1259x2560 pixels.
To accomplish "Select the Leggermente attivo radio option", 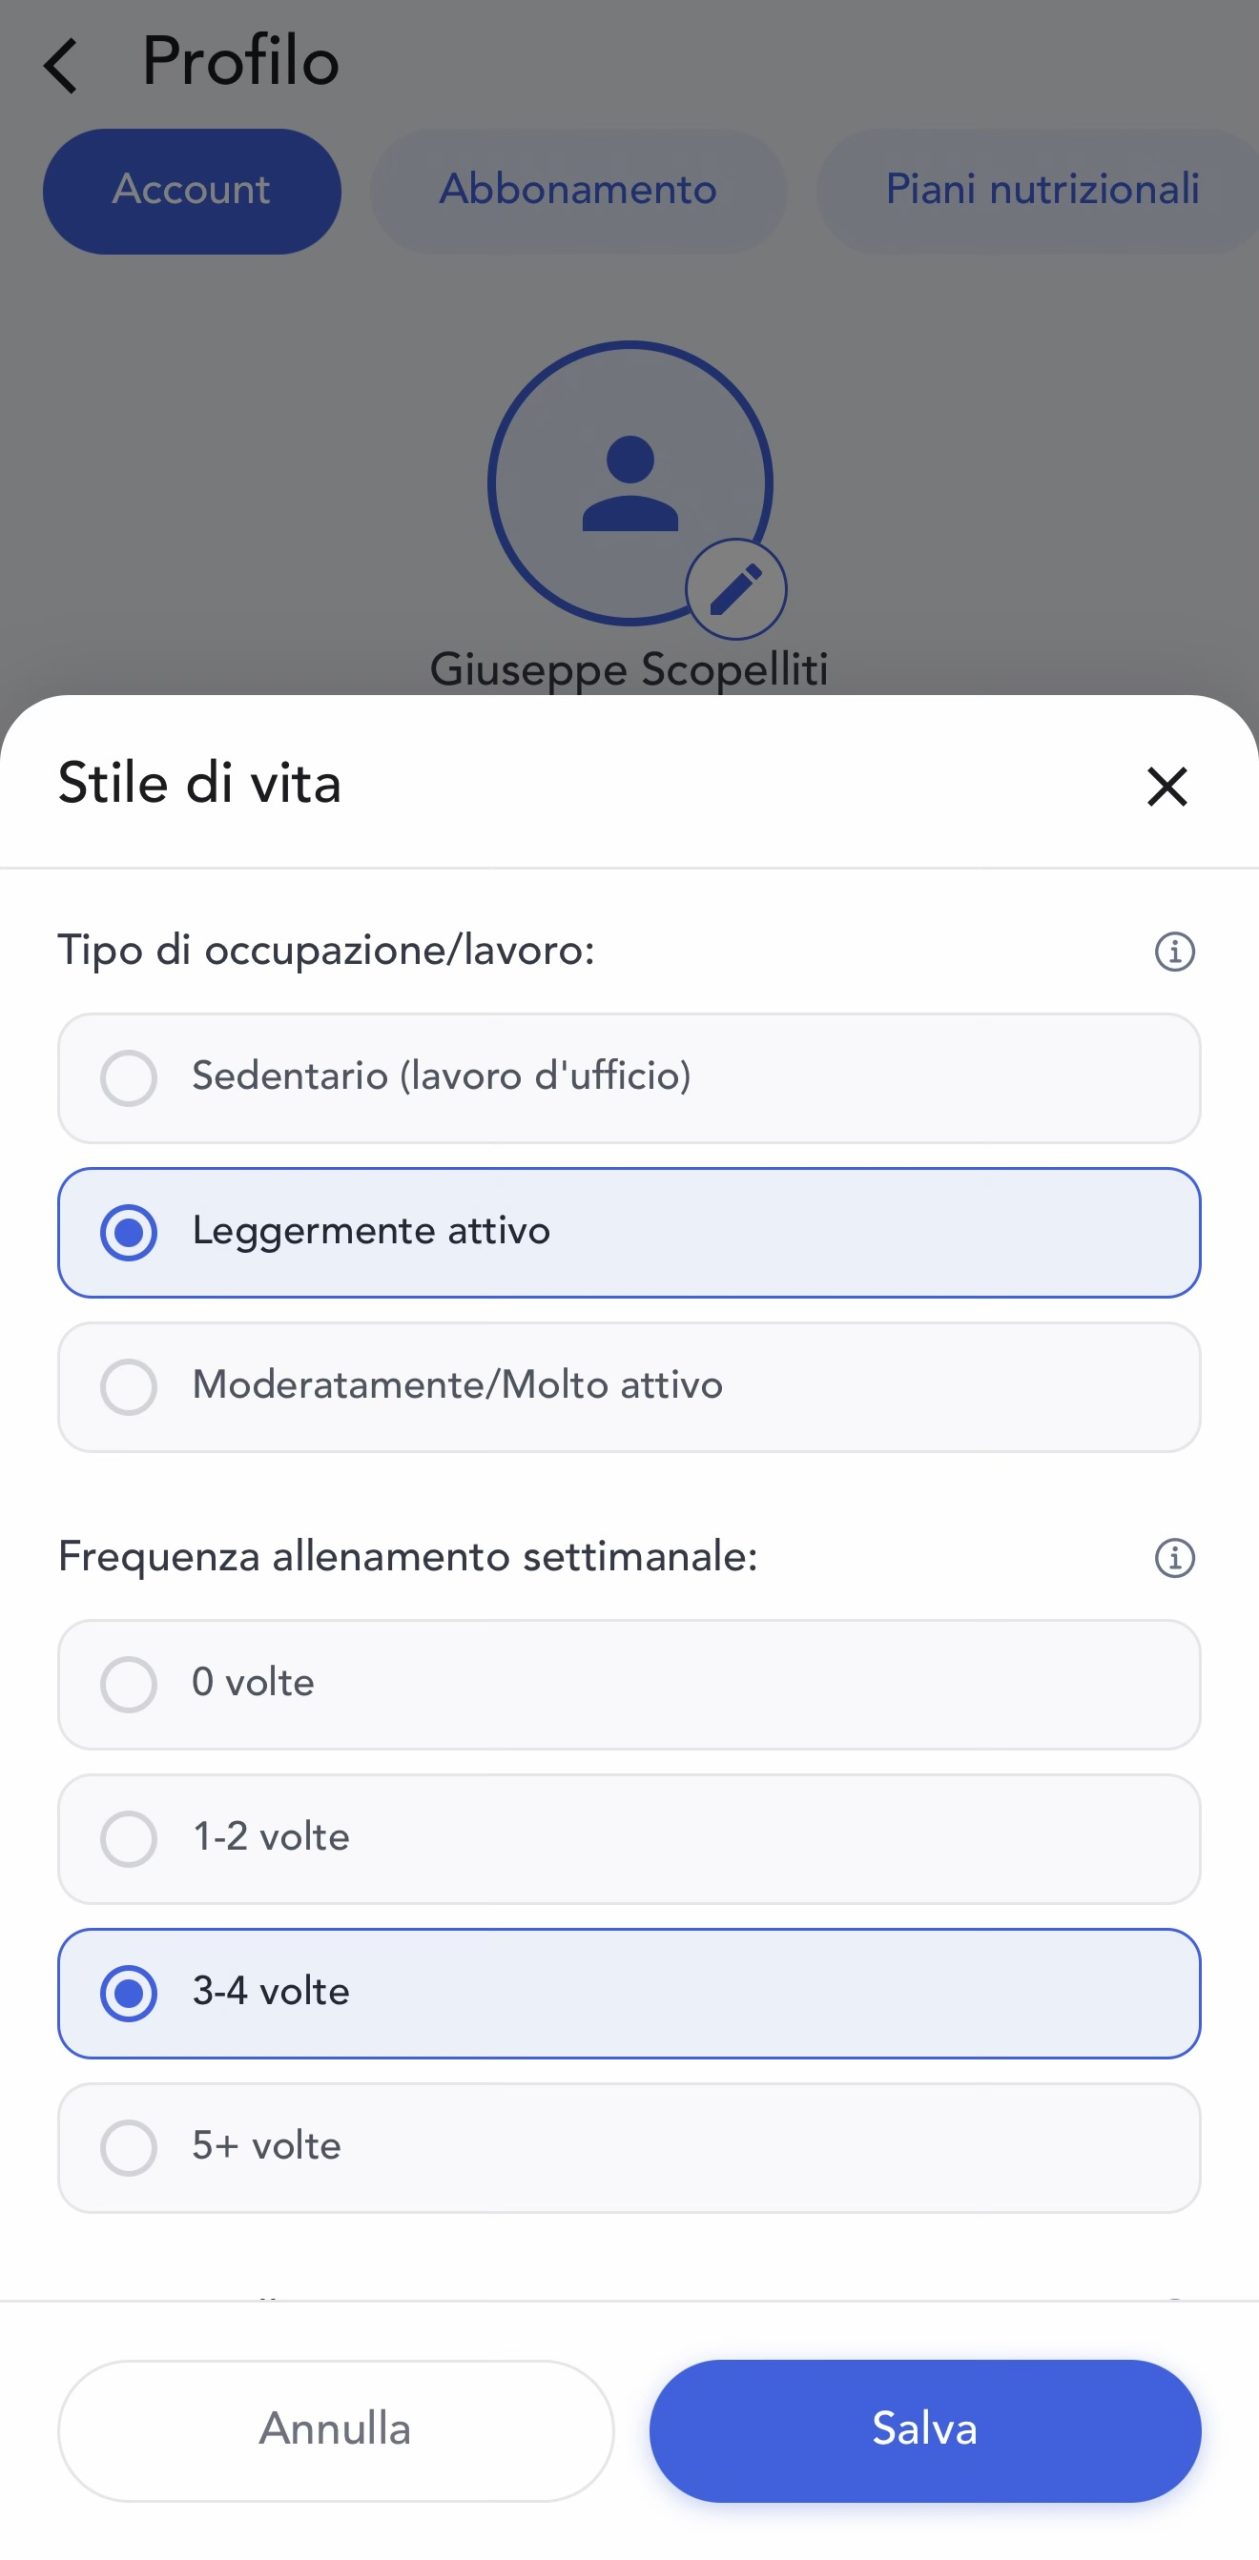I will pos(629,1232).
